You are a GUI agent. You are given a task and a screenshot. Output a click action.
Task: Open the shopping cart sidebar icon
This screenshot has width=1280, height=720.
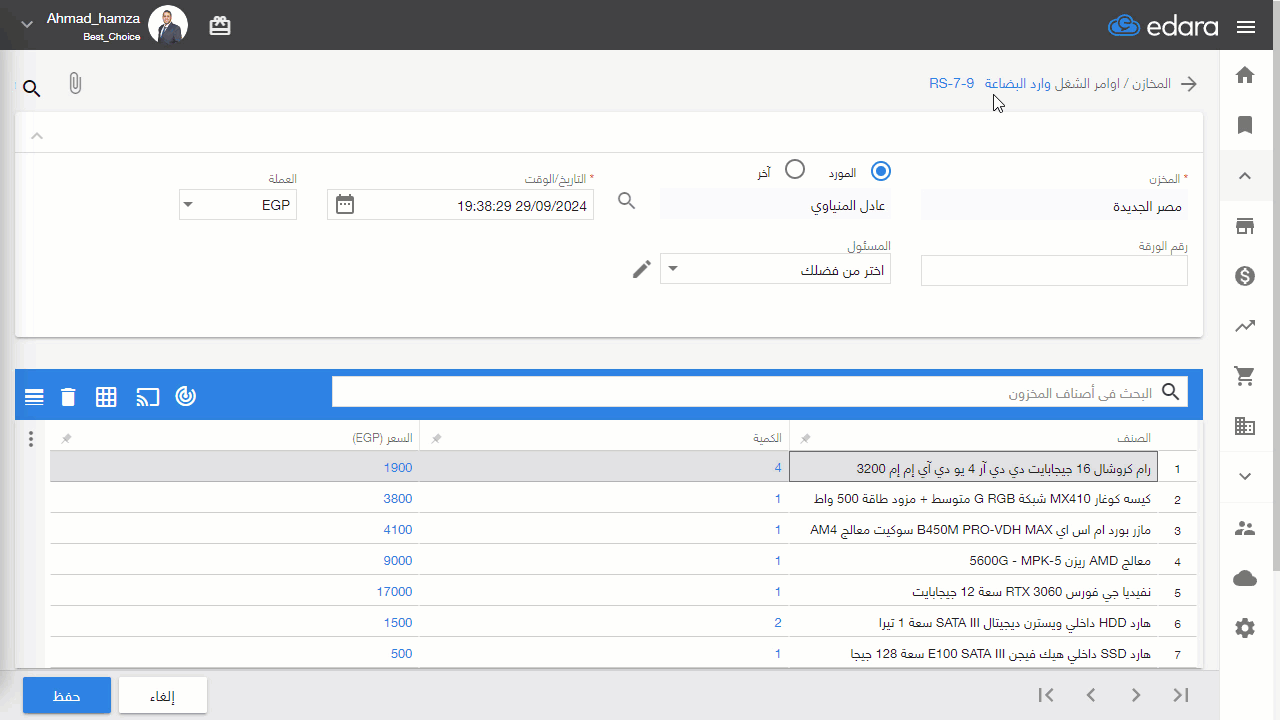click(1245, 376)
